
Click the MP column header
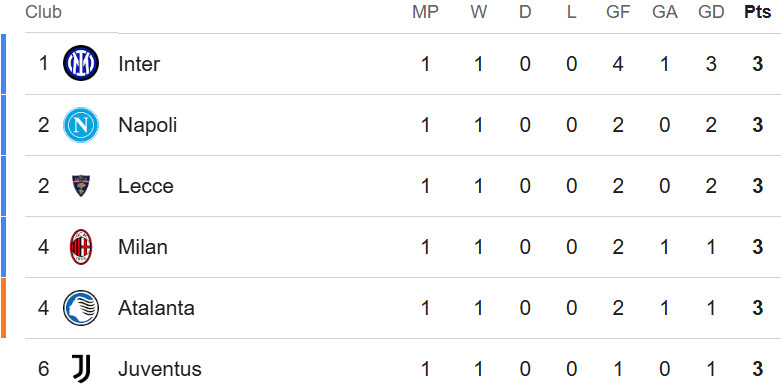[425, 12]
